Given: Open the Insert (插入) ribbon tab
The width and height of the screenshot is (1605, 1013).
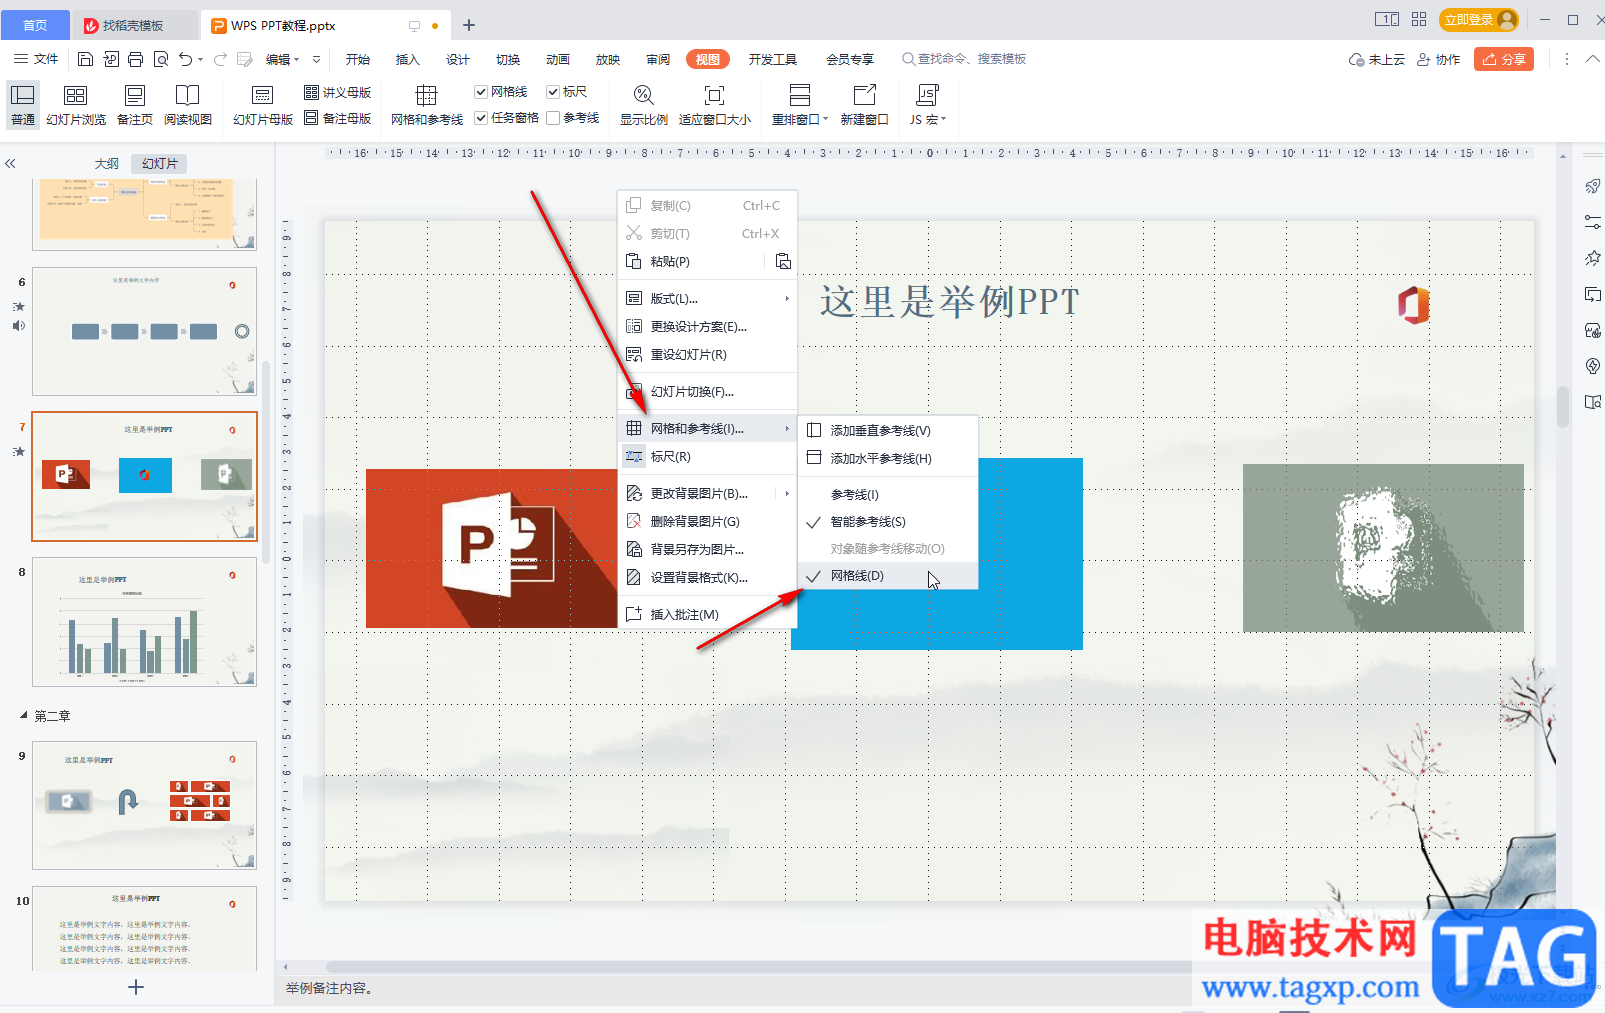Looking at the screenshot, I should (408, 60).
